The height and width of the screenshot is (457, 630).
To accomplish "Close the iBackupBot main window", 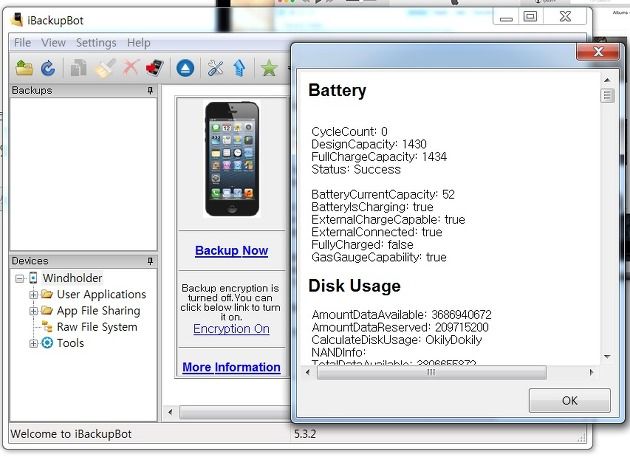I will coord(565,16).
